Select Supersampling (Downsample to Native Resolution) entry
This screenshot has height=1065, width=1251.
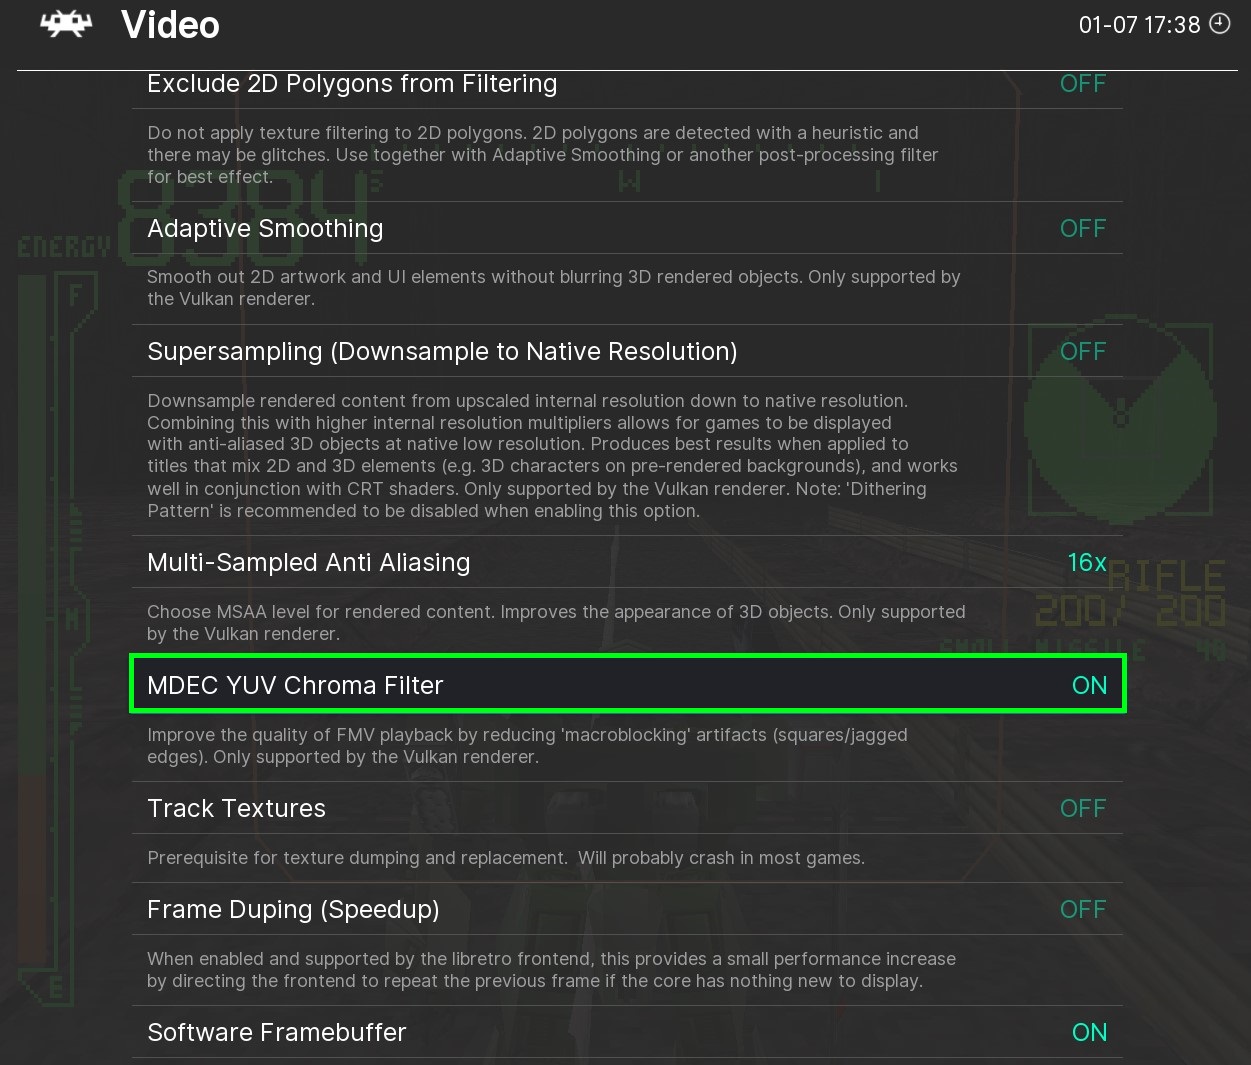click(442, 352)
